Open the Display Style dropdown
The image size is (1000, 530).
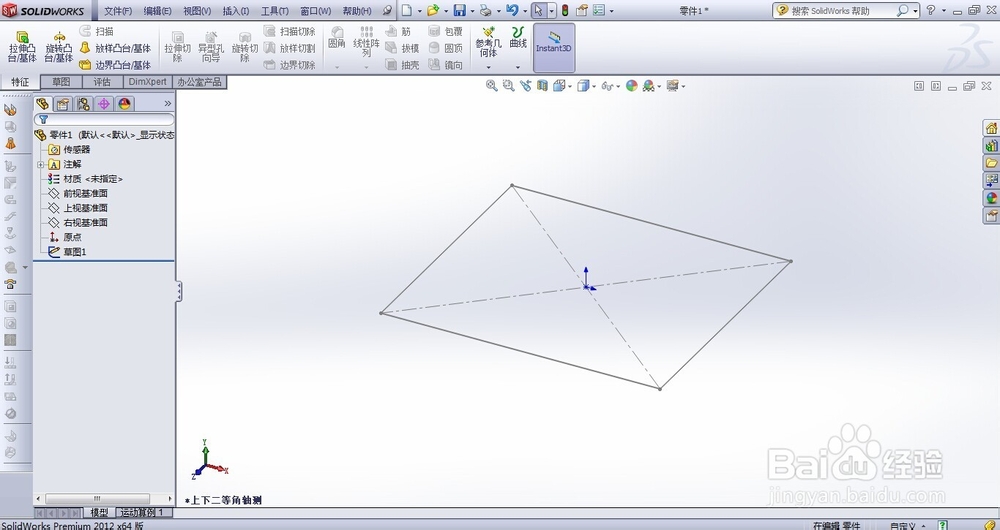pos(594,86)
